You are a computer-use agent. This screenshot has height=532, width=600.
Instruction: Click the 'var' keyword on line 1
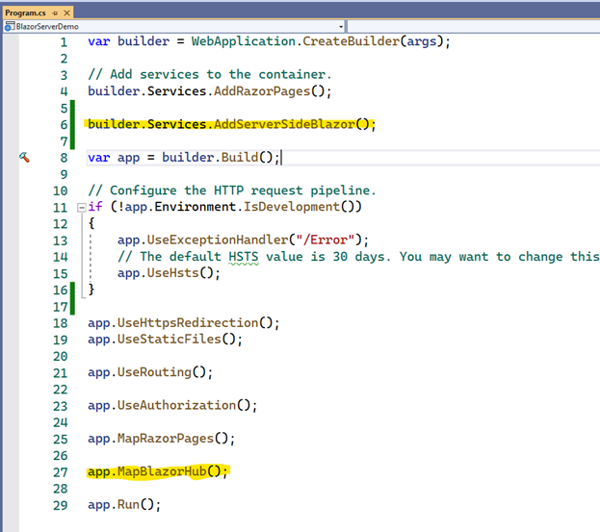[x=99, y=41]
